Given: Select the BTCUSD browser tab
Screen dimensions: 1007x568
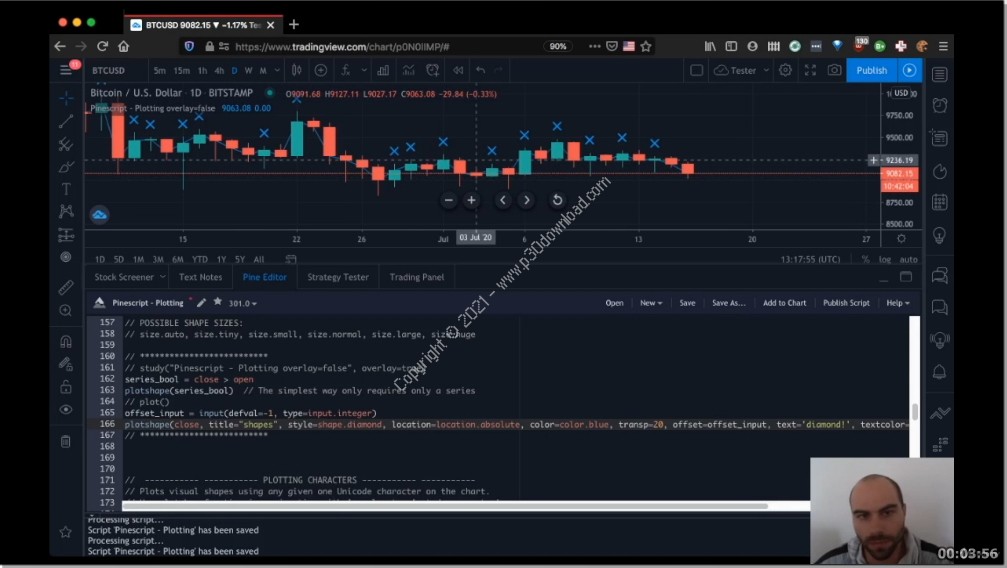Looking at the screenshot, I should pyautogui.click(x=203, y=25).
